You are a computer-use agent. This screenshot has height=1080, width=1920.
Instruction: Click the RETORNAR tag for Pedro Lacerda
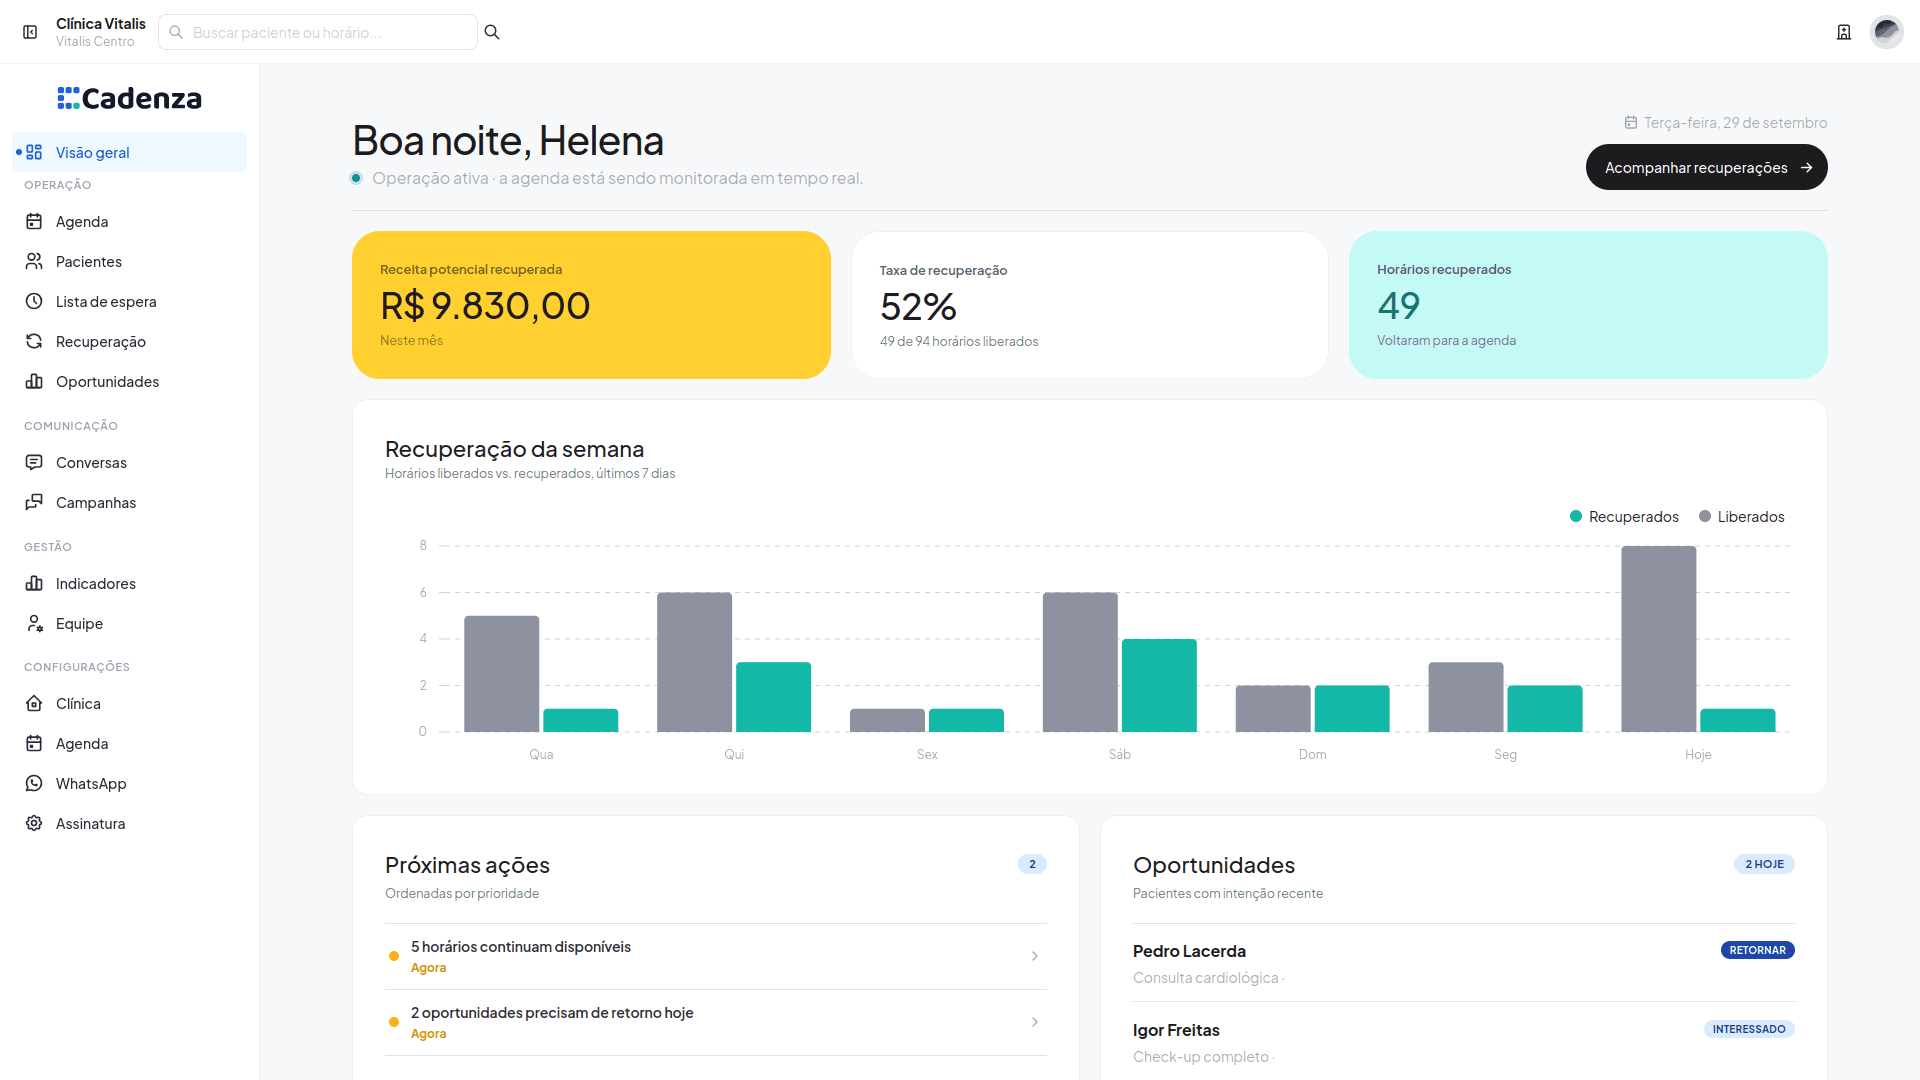point(1757,950)
